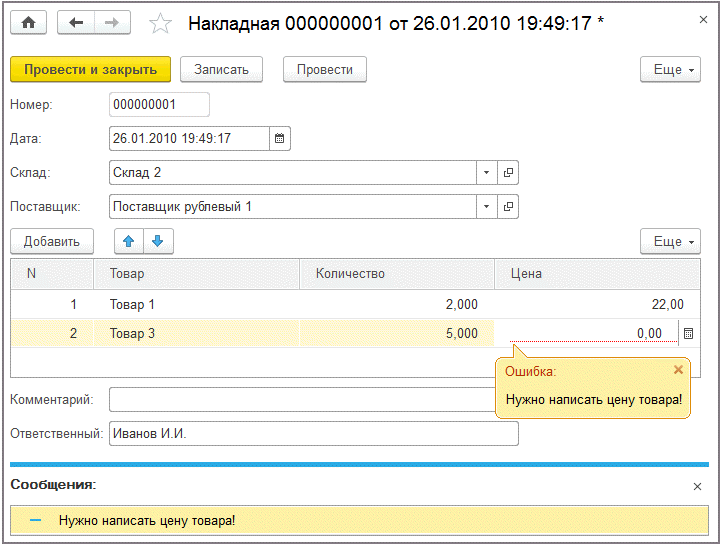Open Склад 2 record with open icon
720x544 pixels.
[x=508, y=173]
